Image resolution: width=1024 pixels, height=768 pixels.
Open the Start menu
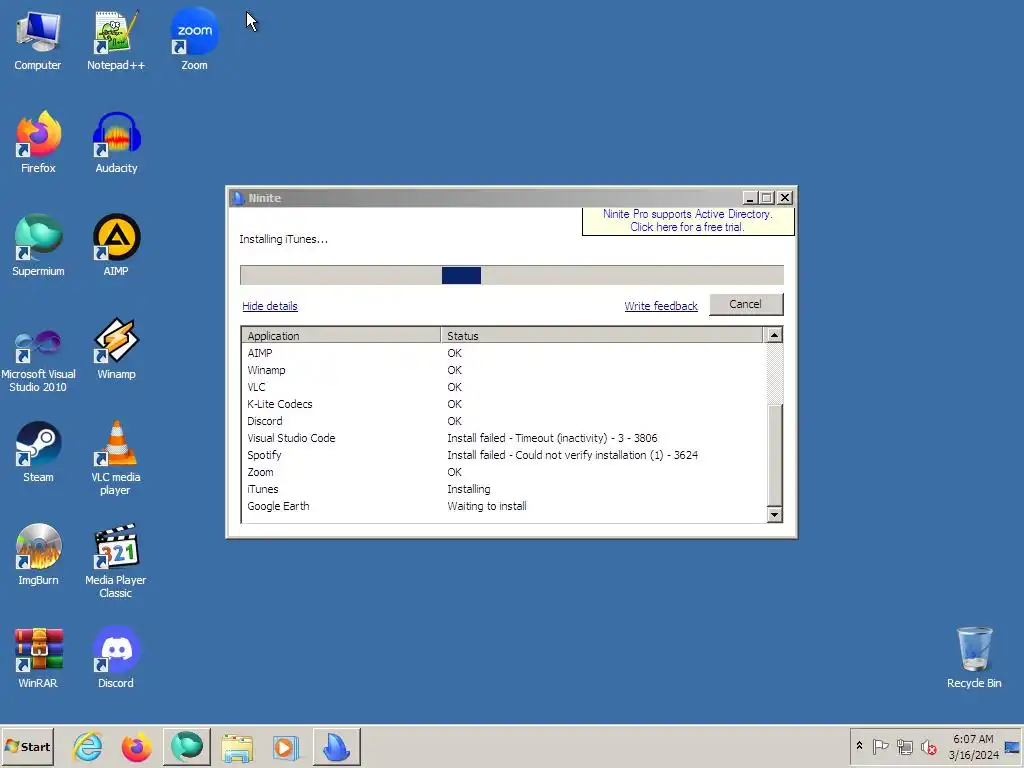point(27,746)
